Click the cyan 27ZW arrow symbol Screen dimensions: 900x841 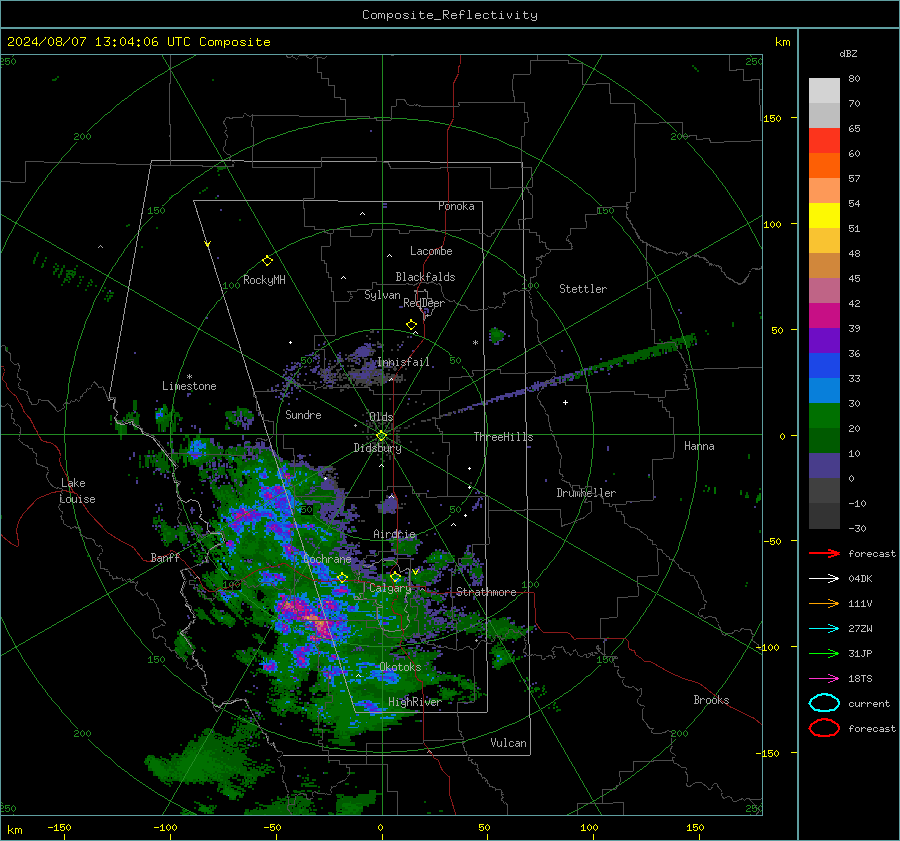pyautogui.click(x=824, y=629)
